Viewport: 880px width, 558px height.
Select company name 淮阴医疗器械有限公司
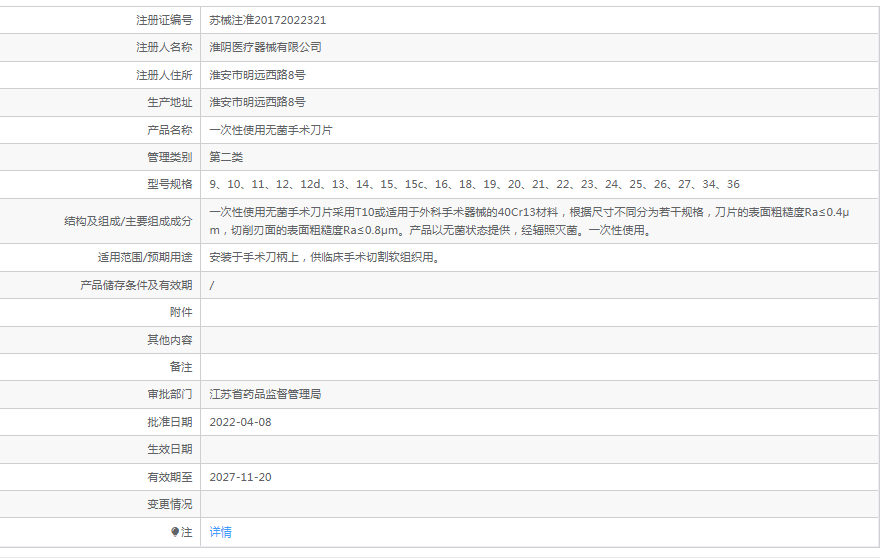(265, 47)
